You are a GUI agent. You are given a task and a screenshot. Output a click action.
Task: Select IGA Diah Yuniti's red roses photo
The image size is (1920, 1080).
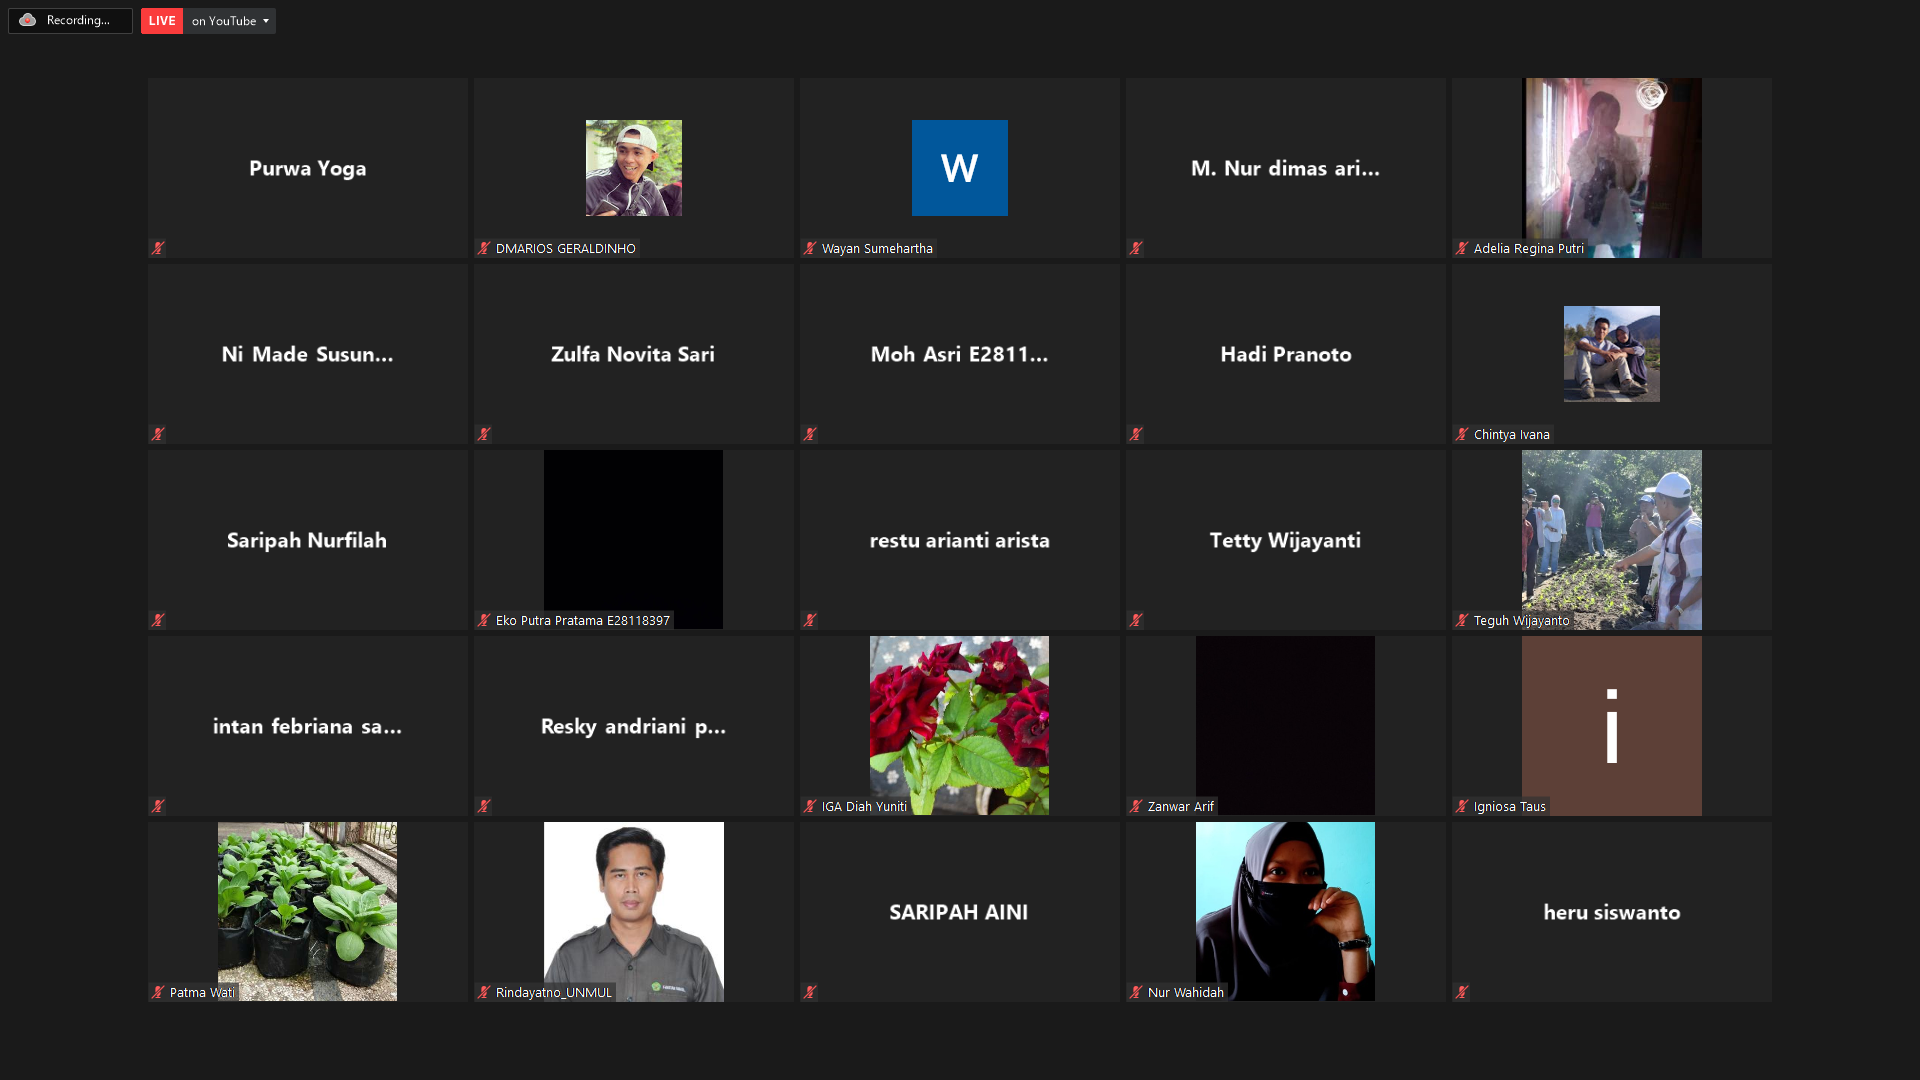(x=960, y=726)
